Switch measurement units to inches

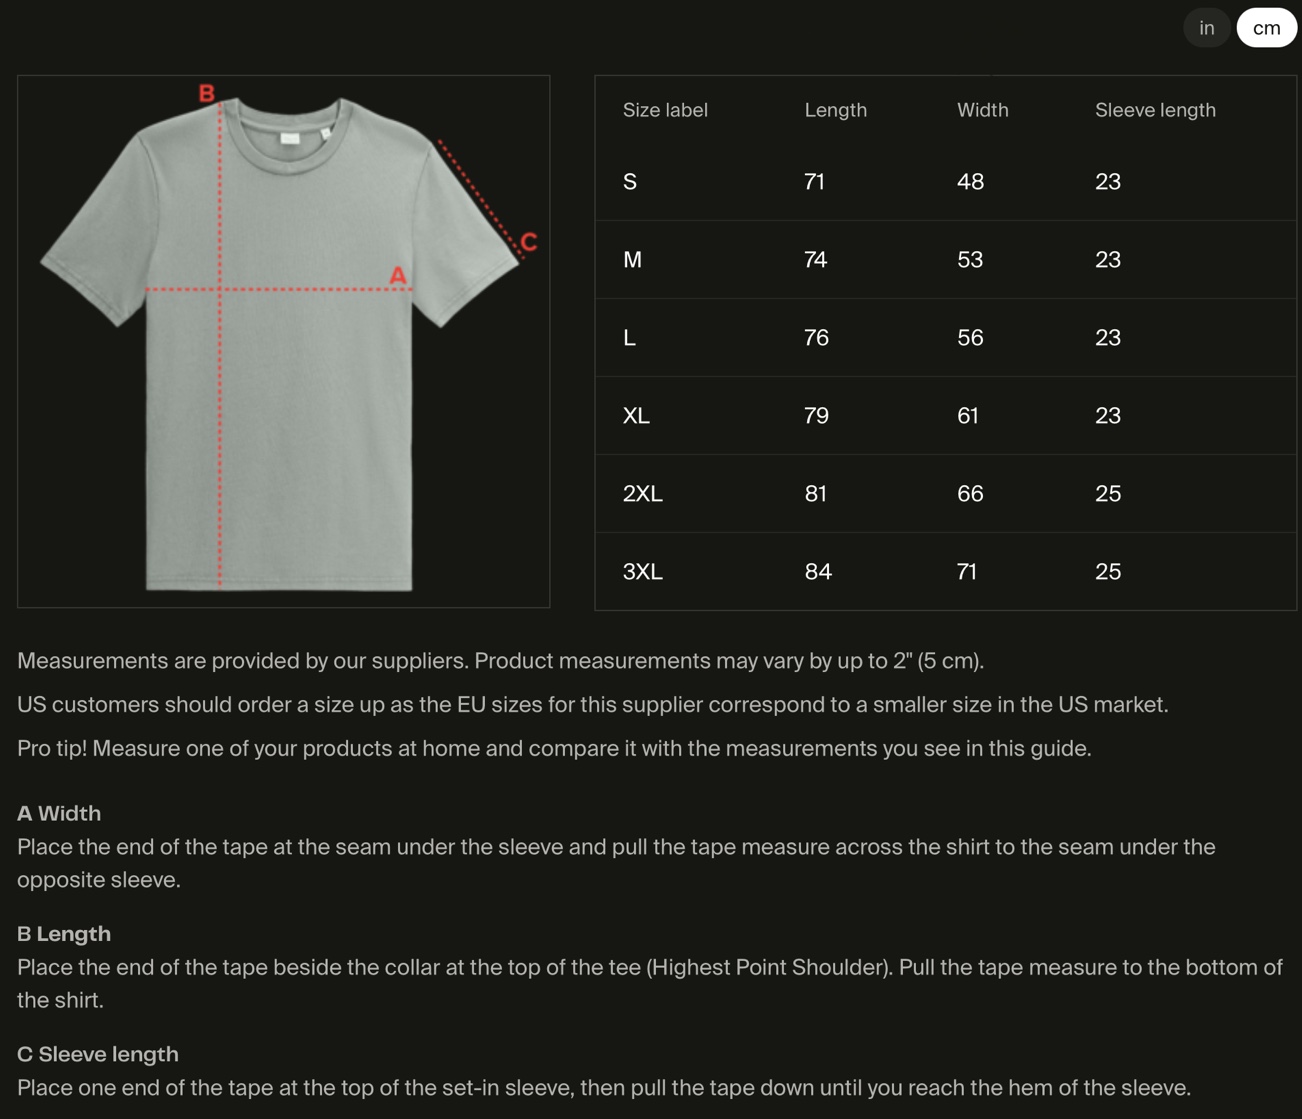(x=1206, y=28)
